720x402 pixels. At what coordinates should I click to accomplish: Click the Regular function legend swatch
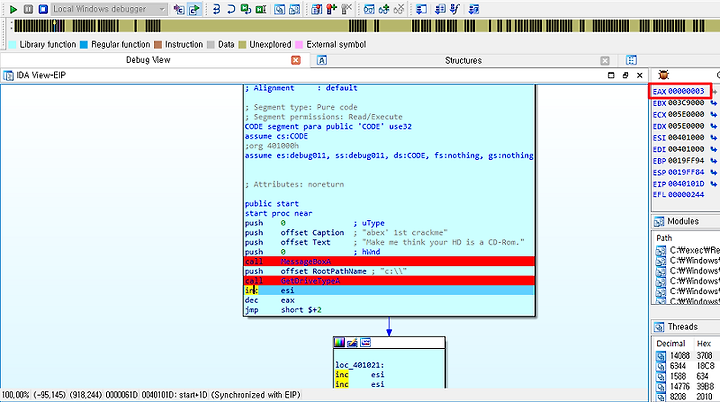click(x=84, y=45)
